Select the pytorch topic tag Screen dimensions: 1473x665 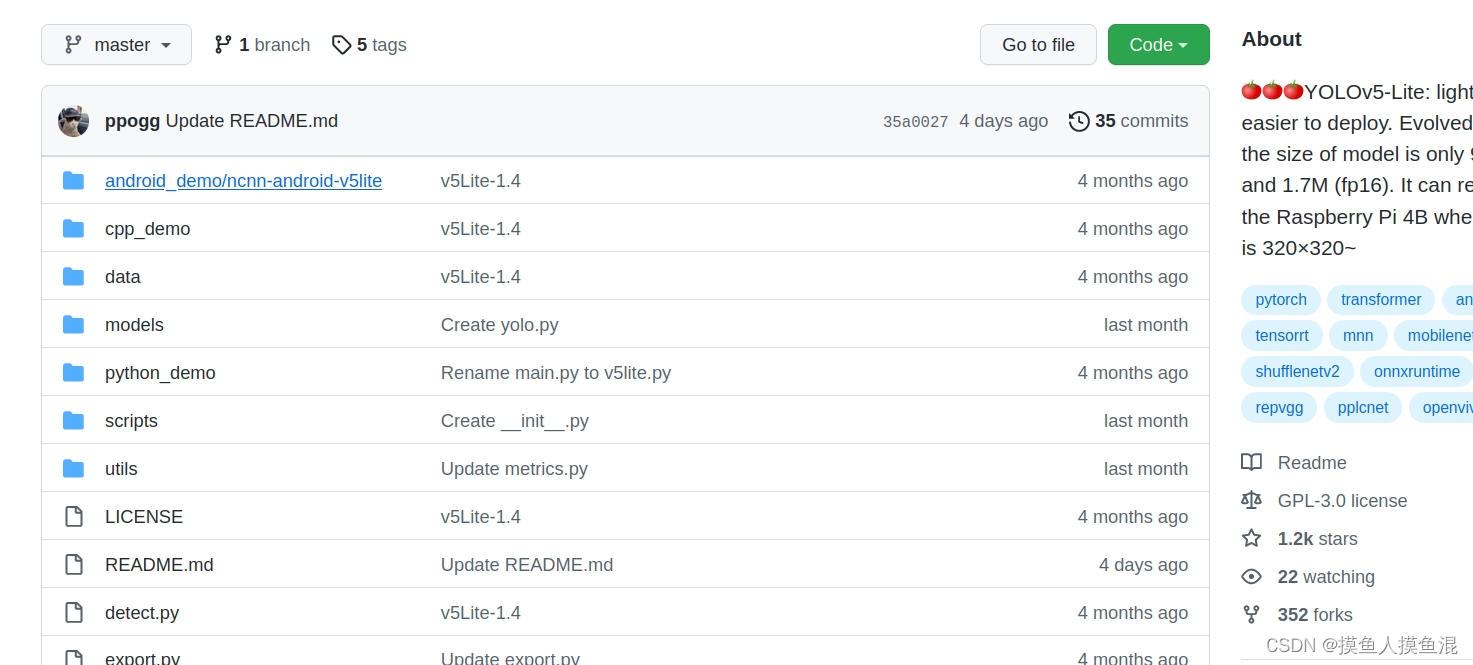pos(1281,300)
